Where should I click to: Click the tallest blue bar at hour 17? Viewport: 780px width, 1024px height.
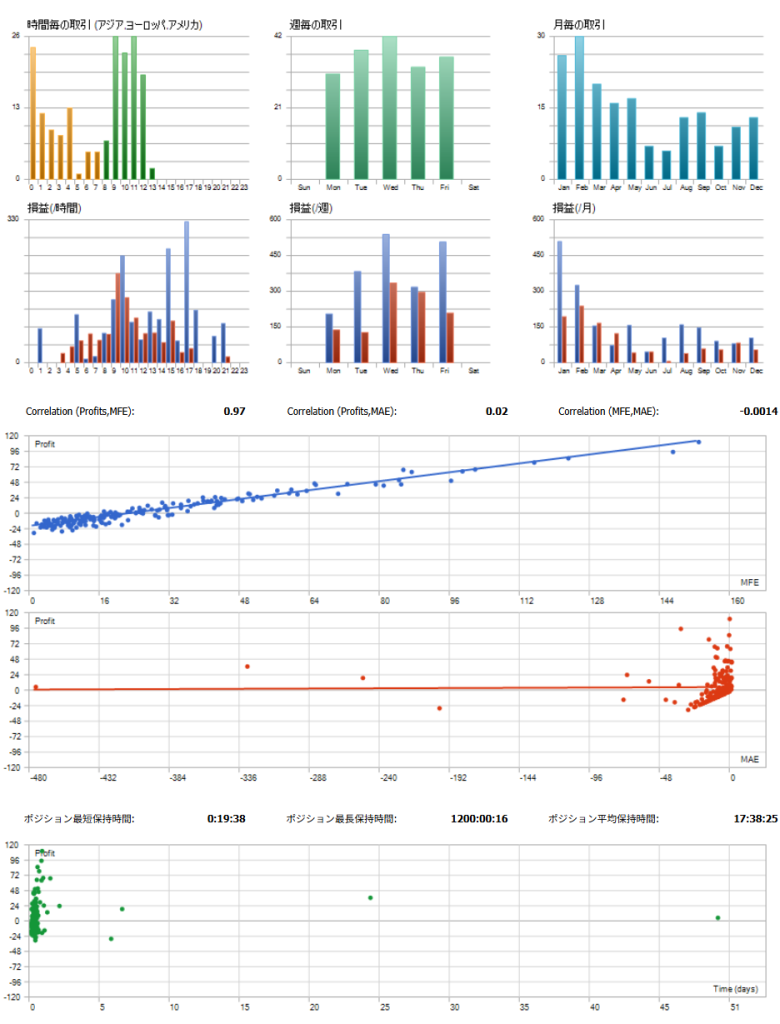(186, 292)
